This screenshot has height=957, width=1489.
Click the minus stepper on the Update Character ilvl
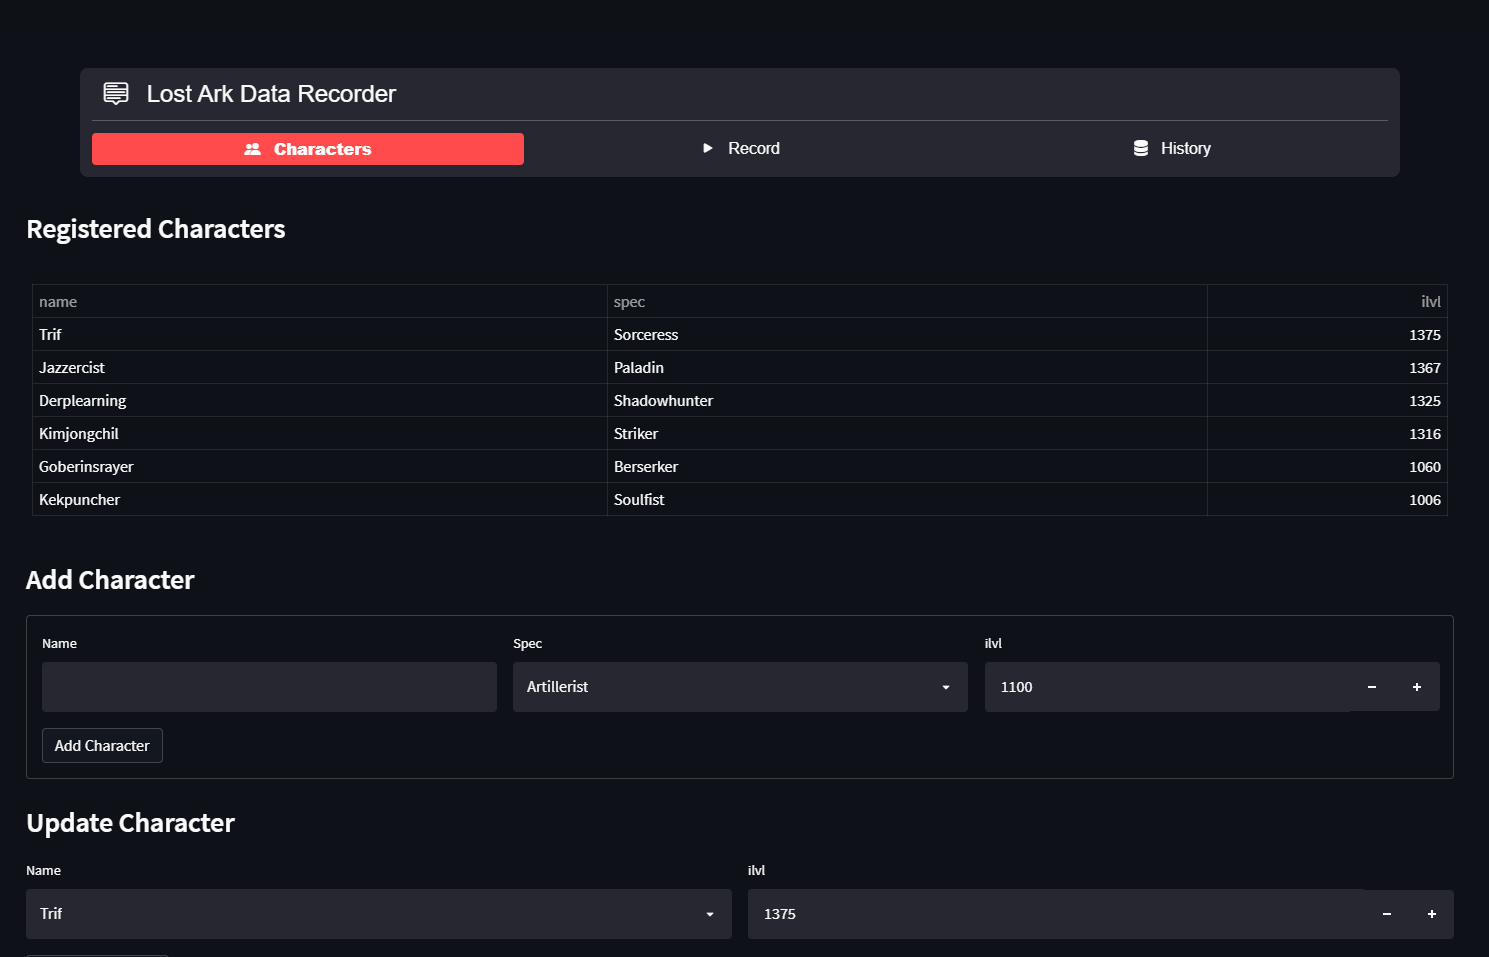(x=1386, y=914)
